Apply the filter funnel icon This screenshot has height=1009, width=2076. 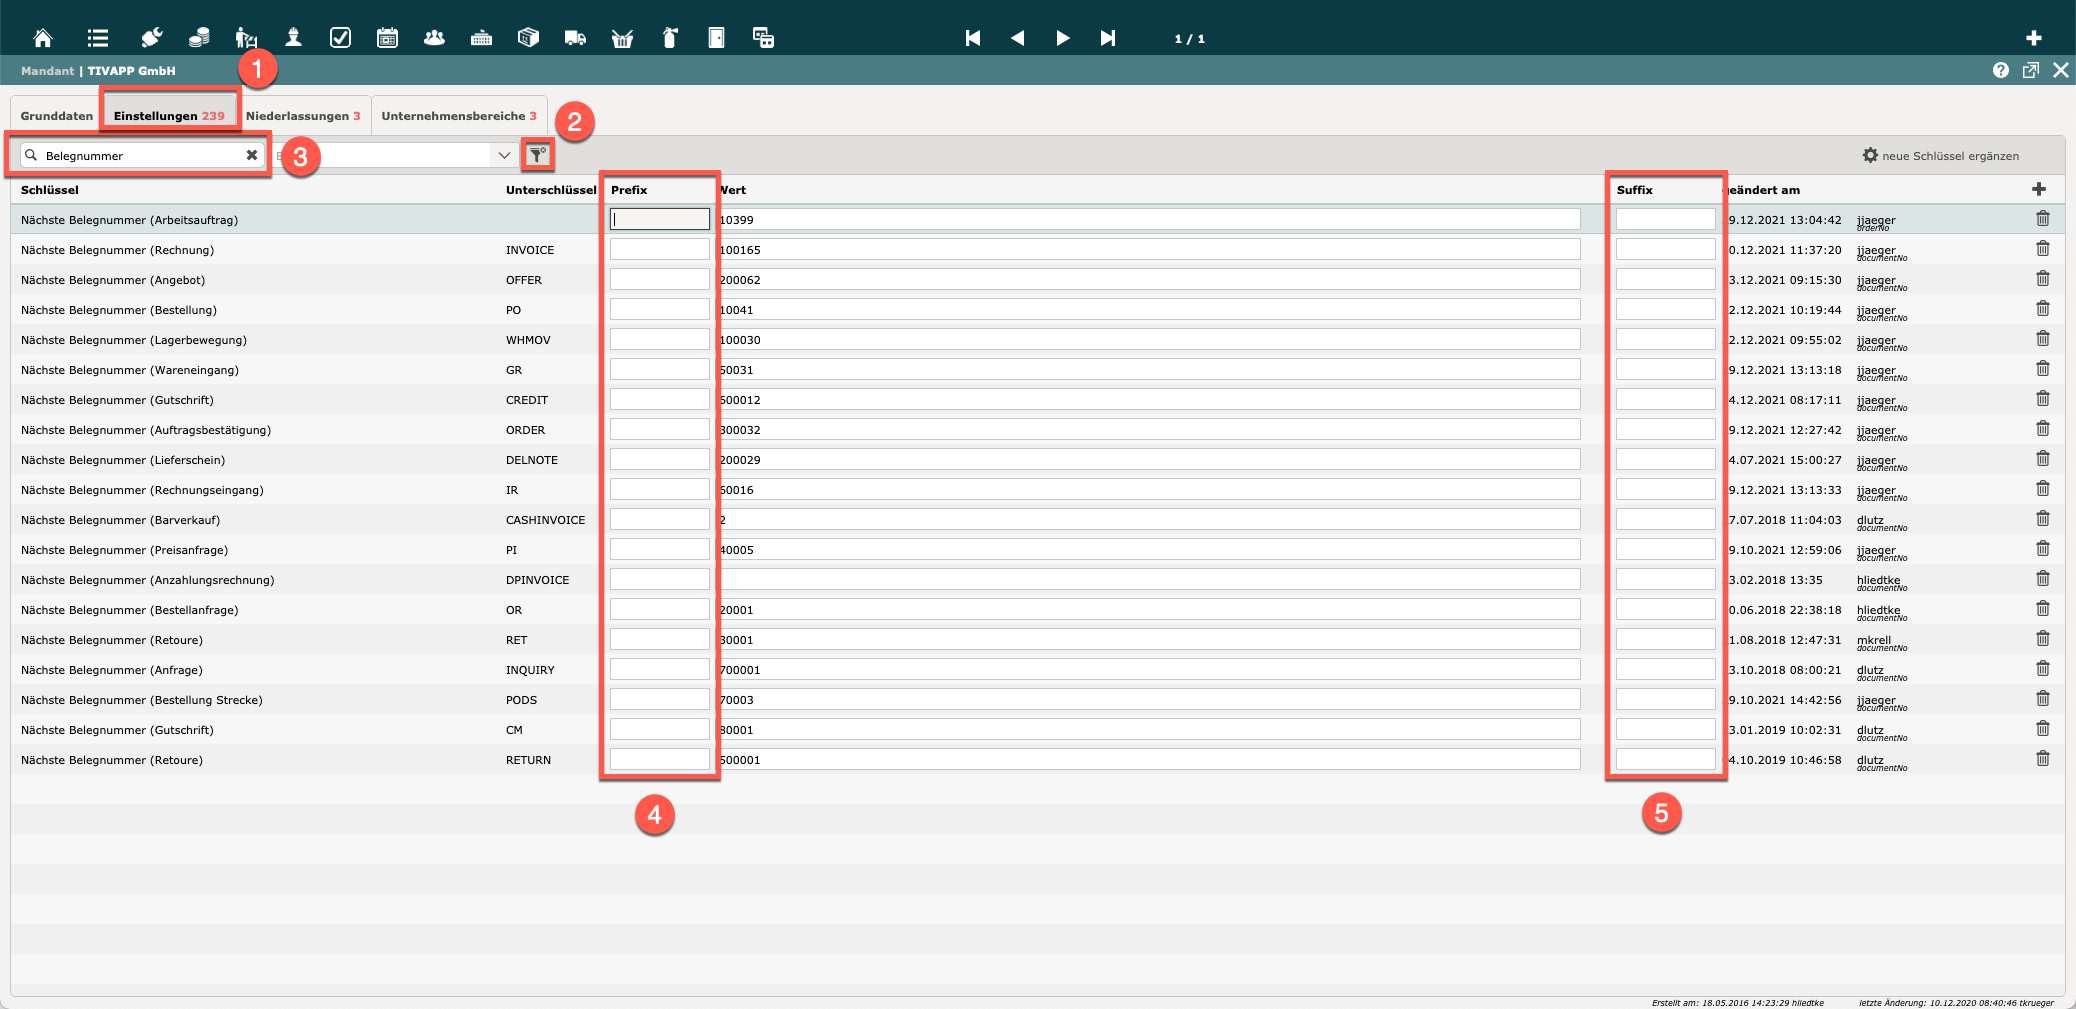pos(538,155)
